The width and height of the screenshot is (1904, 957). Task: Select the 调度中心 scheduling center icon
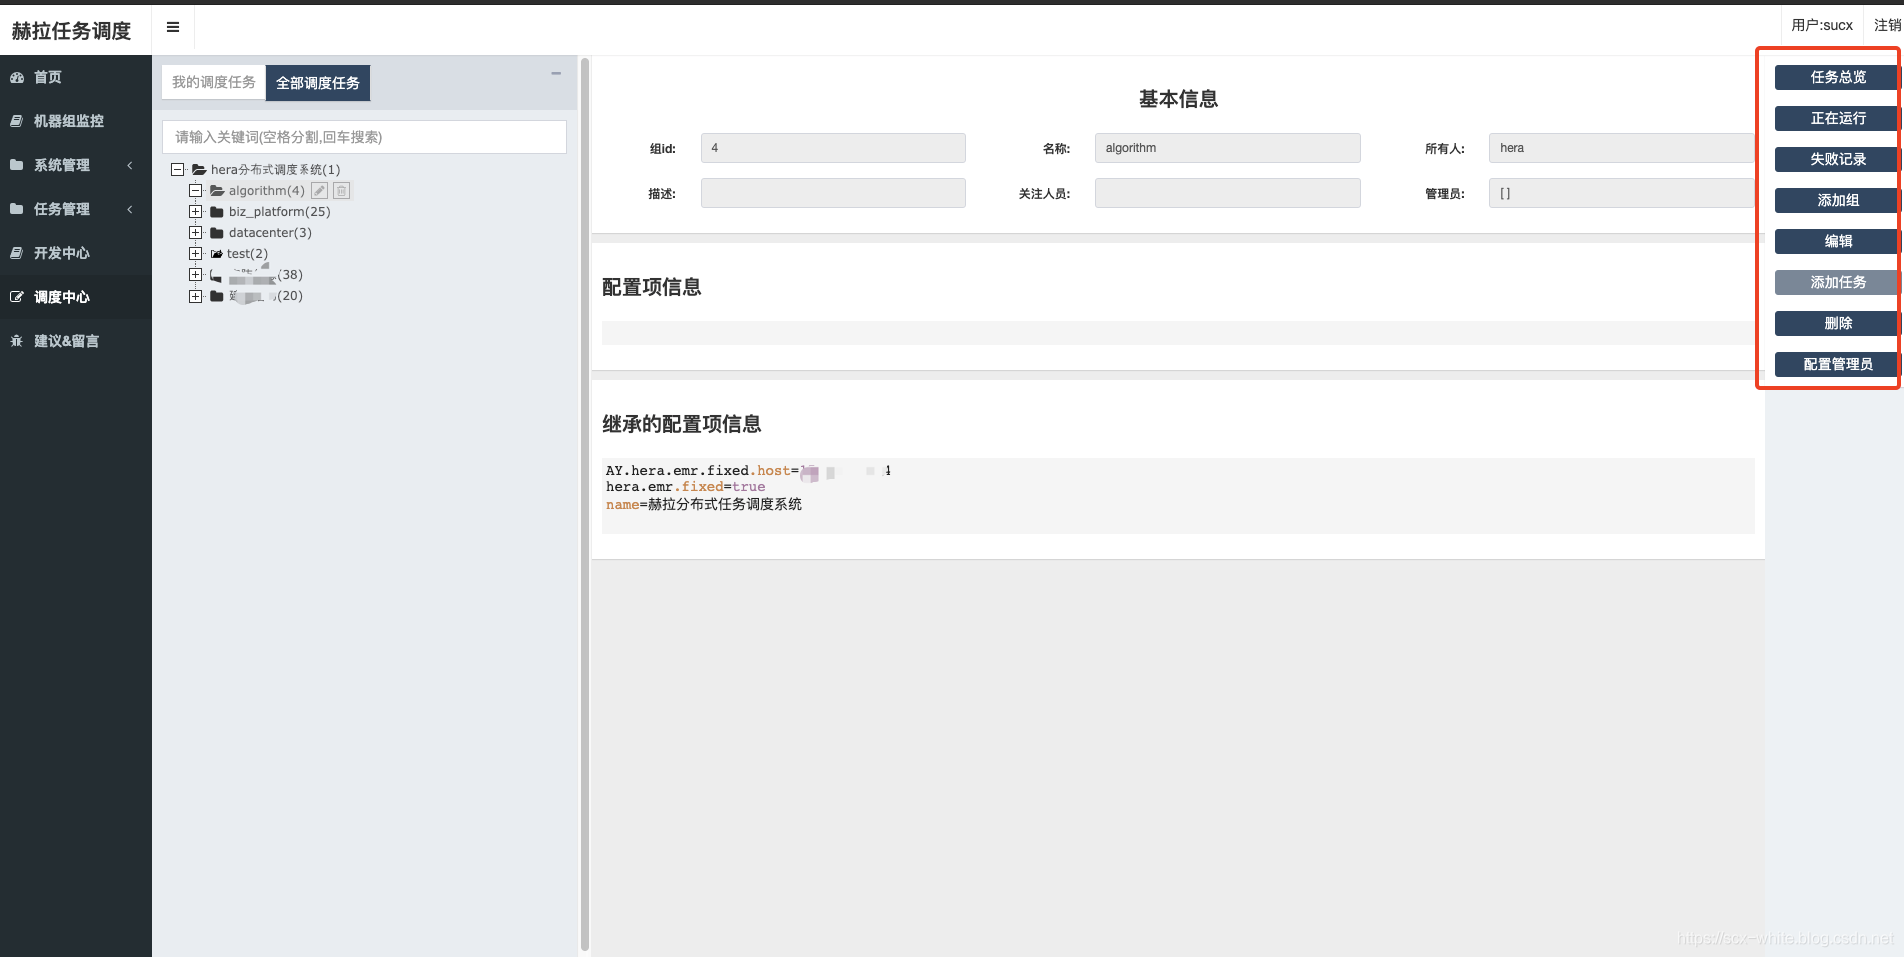(x=16, y=296)
